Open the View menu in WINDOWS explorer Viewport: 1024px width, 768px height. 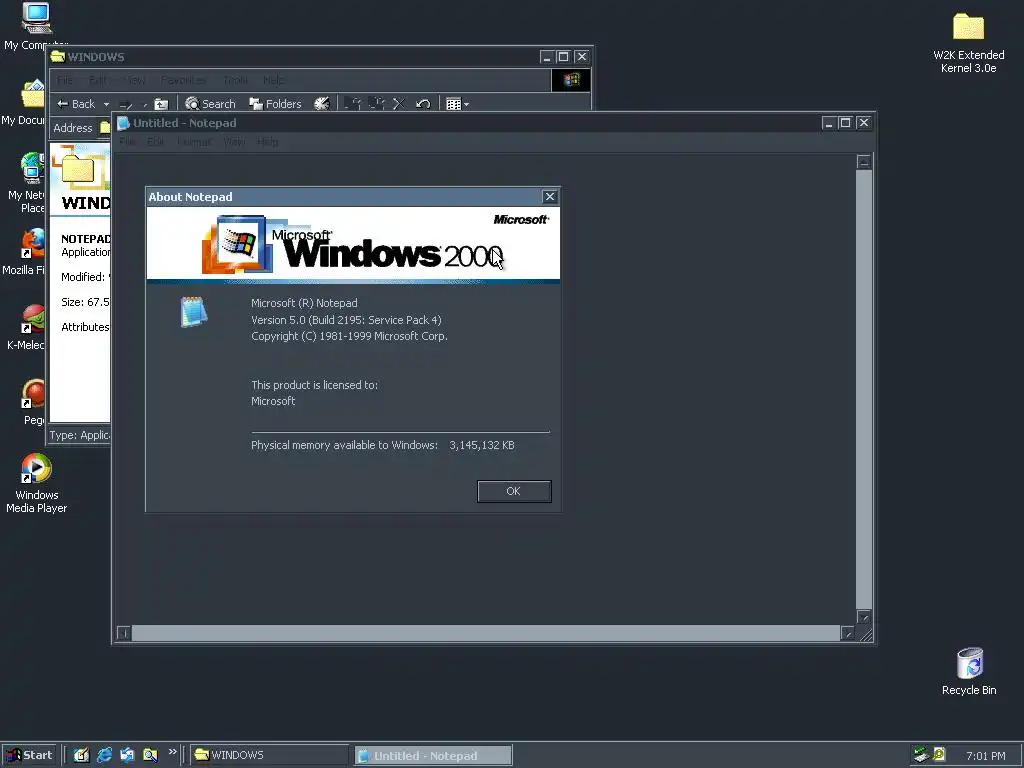click(134, 80)
